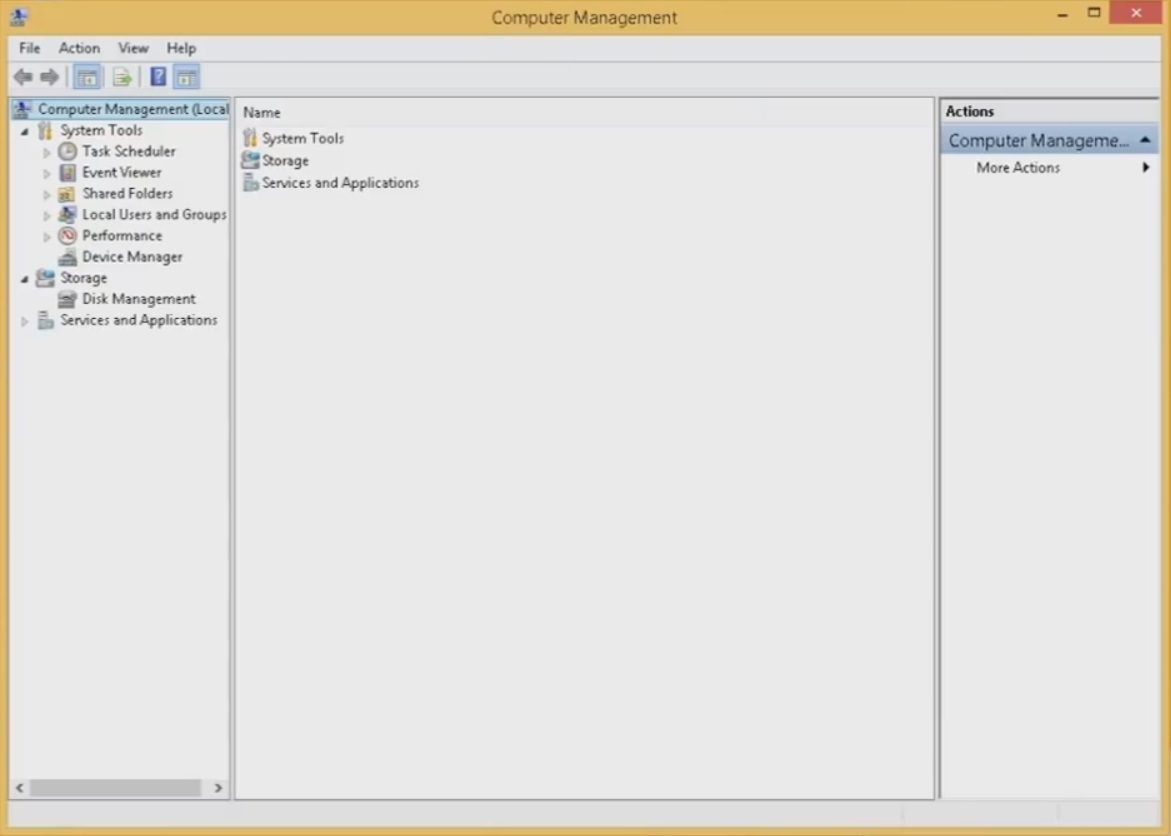This screenshot has height=836, width=1171.
Task: Open Disk Management under Storage
Action: click(x=138, y=299)
